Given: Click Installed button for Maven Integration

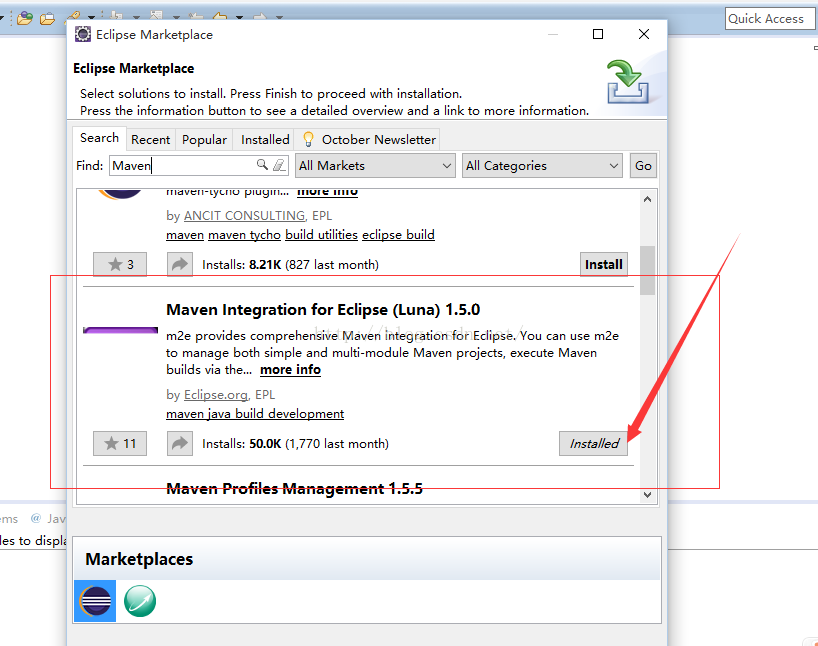Looking at the screenshot, I should pyautogui.click(x=594, y=444).
